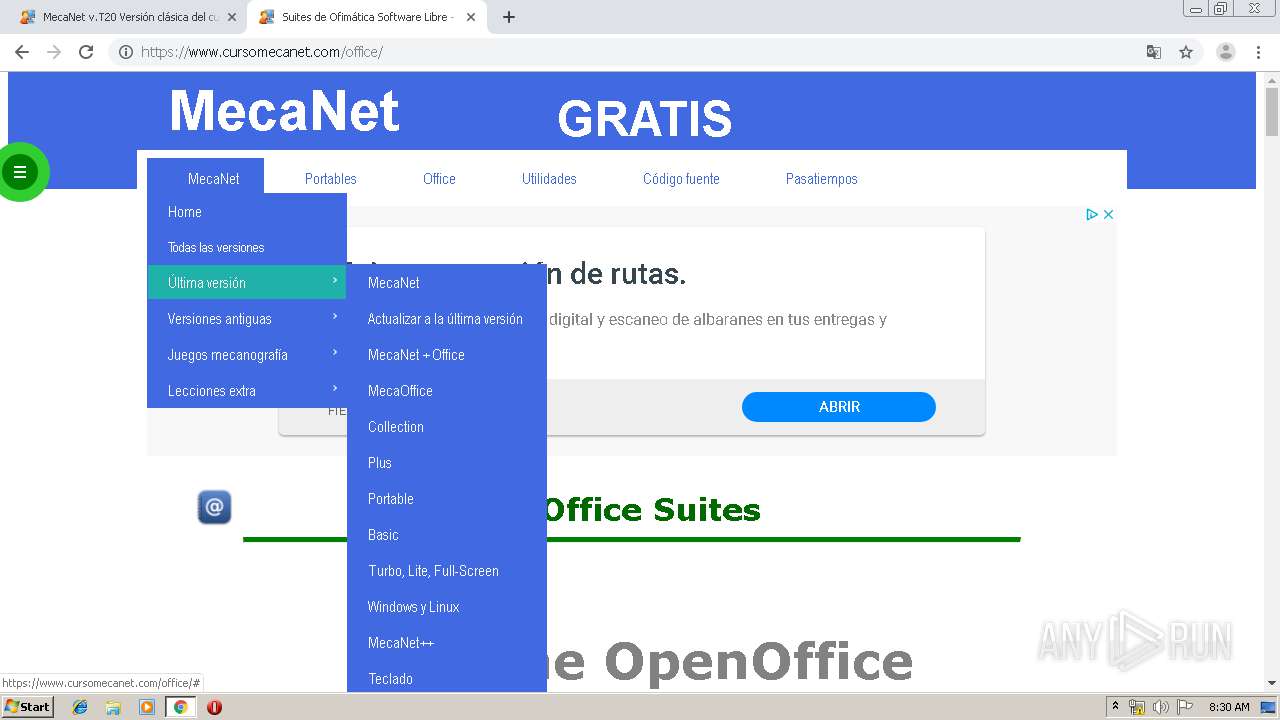The width and height of the screenshot is (1280, 720).
Task: Expand Juegos mecanografía submenu
Action: click(247, 355)
